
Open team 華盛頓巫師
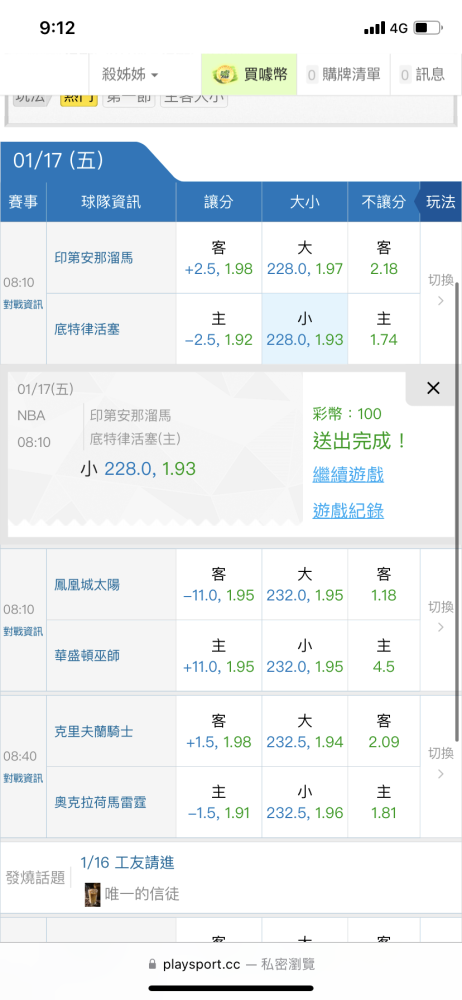pyautogui.click(x=87, y=656)
